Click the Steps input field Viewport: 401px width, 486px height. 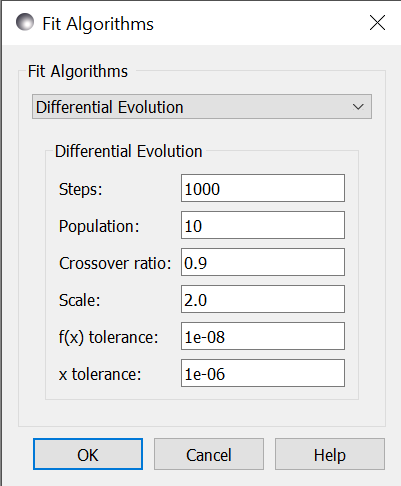click(x=263, y=188)
